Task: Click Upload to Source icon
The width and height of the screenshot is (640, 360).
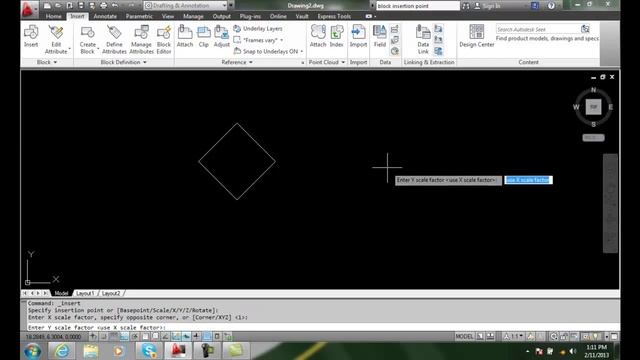Action: [x=438, y=40]
